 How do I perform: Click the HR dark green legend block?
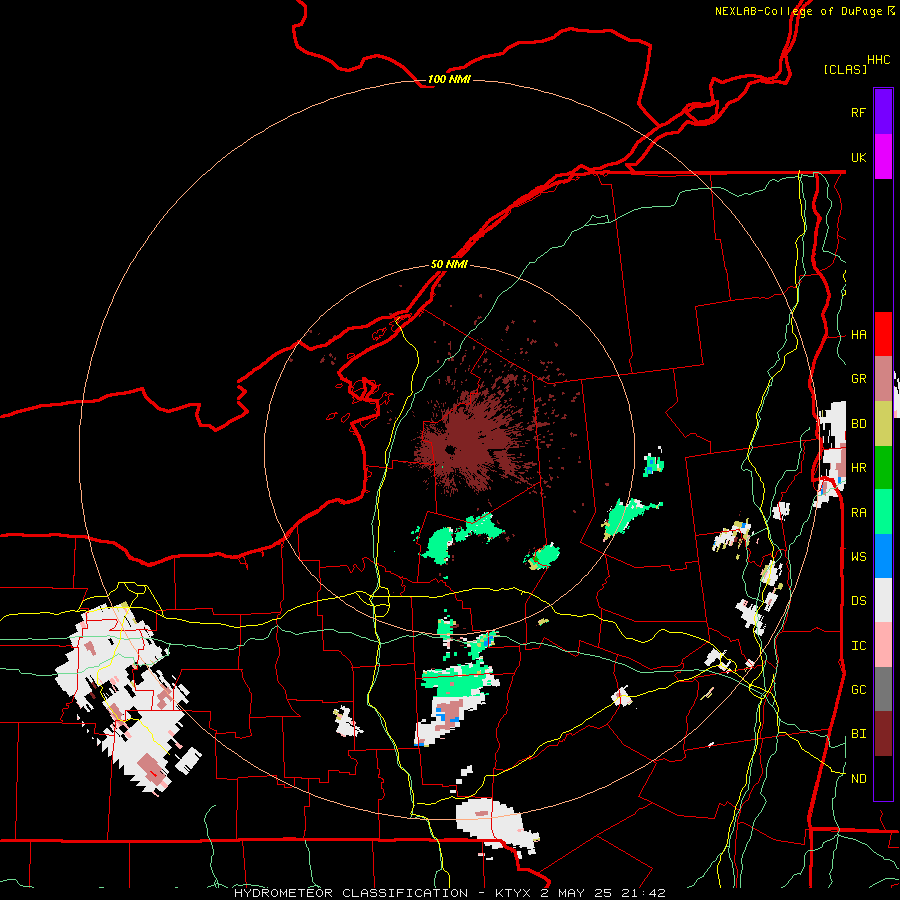coord(883,468)
